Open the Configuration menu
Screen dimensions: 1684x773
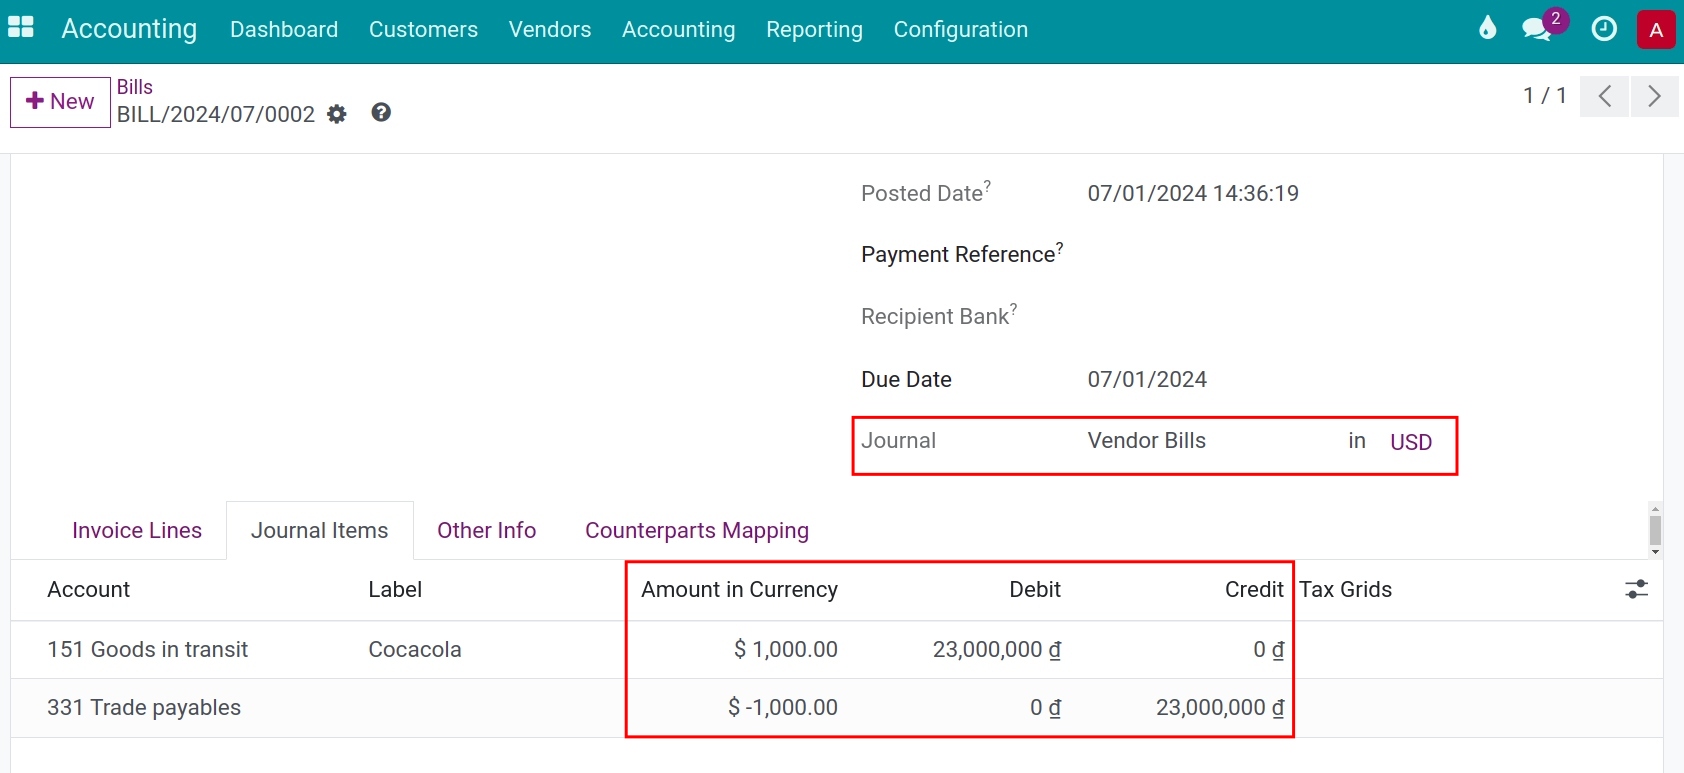961,30
